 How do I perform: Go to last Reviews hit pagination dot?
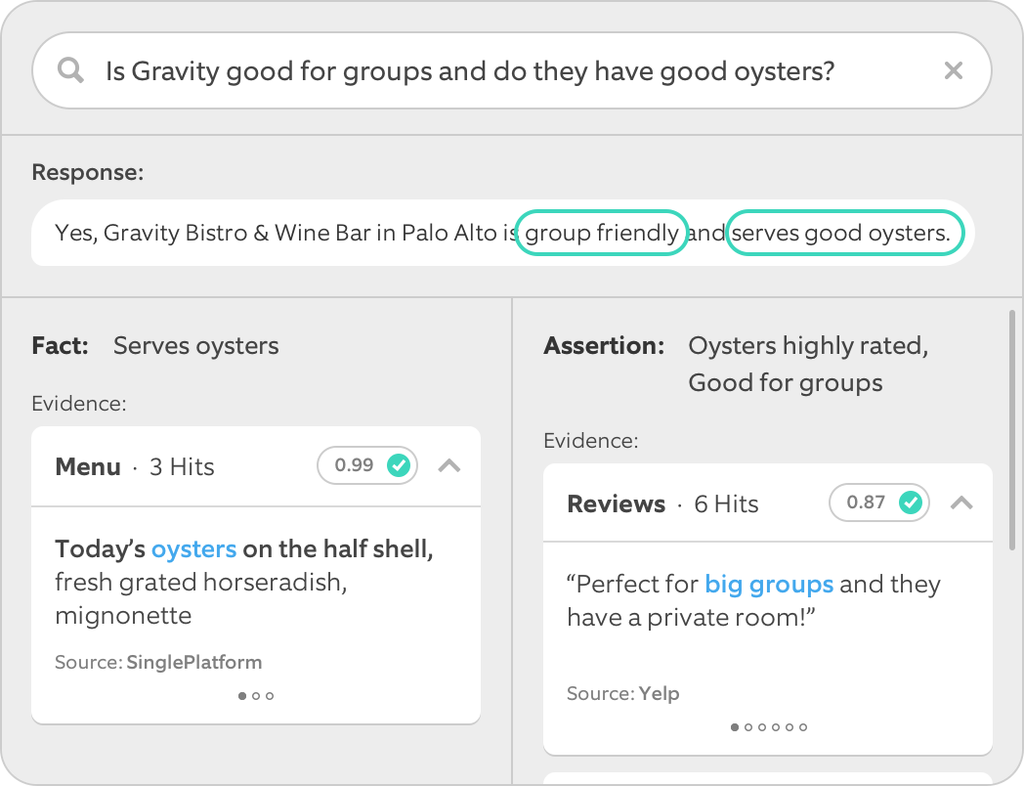803,727
